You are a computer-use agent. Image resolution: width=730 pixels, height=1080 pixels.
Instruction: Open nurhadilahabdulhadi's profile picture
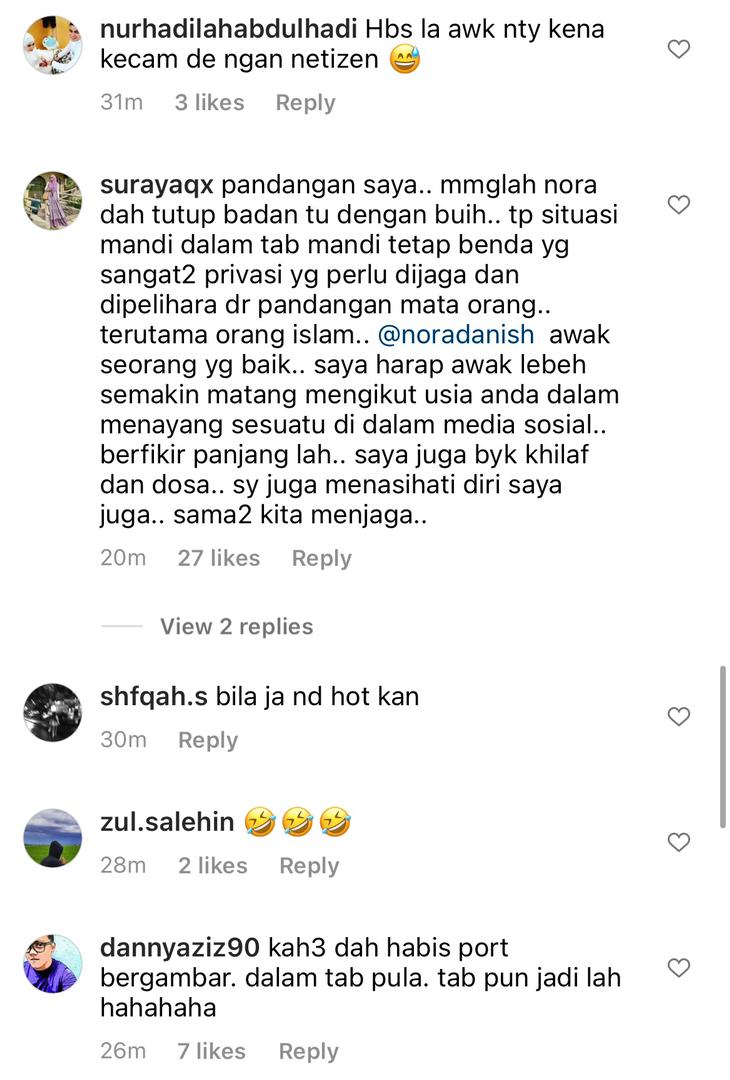click(x=52, y=45)
